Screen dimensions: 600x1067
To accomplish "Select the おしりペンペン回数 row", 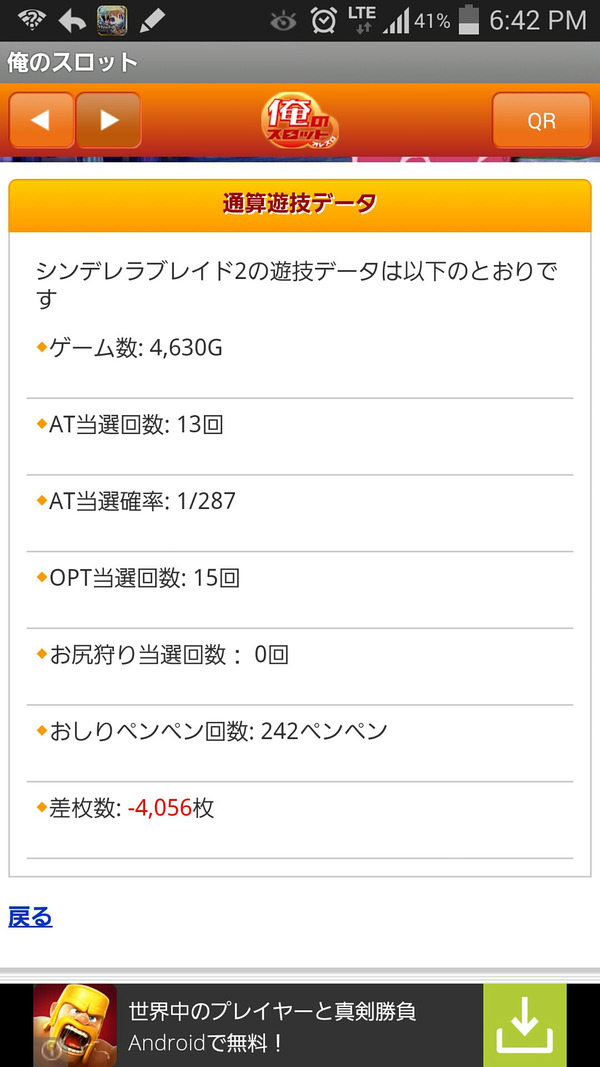I will [x=300, y=743].
